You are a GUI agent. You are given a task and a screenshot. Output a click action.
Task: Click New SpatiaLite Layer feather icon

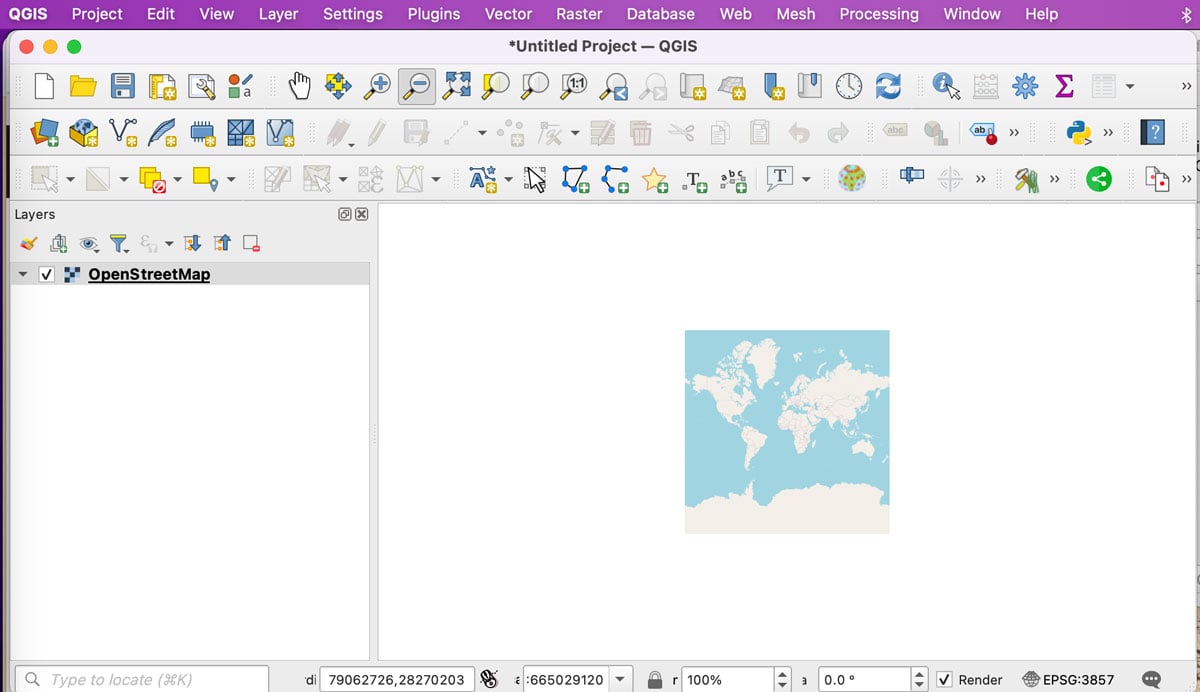[162, 132]
